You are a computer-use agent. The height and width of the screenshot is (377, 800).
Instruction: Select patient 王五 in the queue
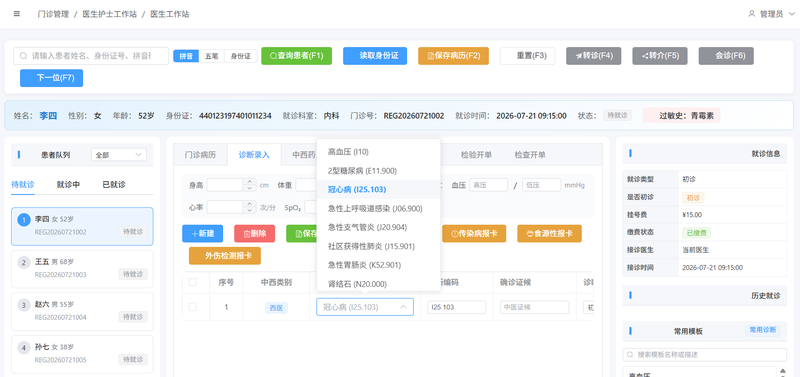[82, 269]
